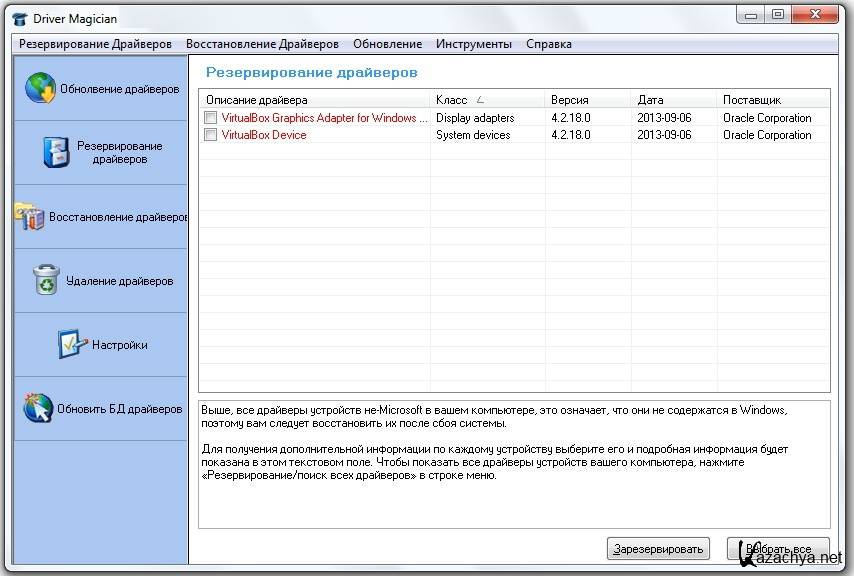This screenshot has width=854, height=576.
Task: Sort by Описание драйвера column header
Action: click(314, 100)
